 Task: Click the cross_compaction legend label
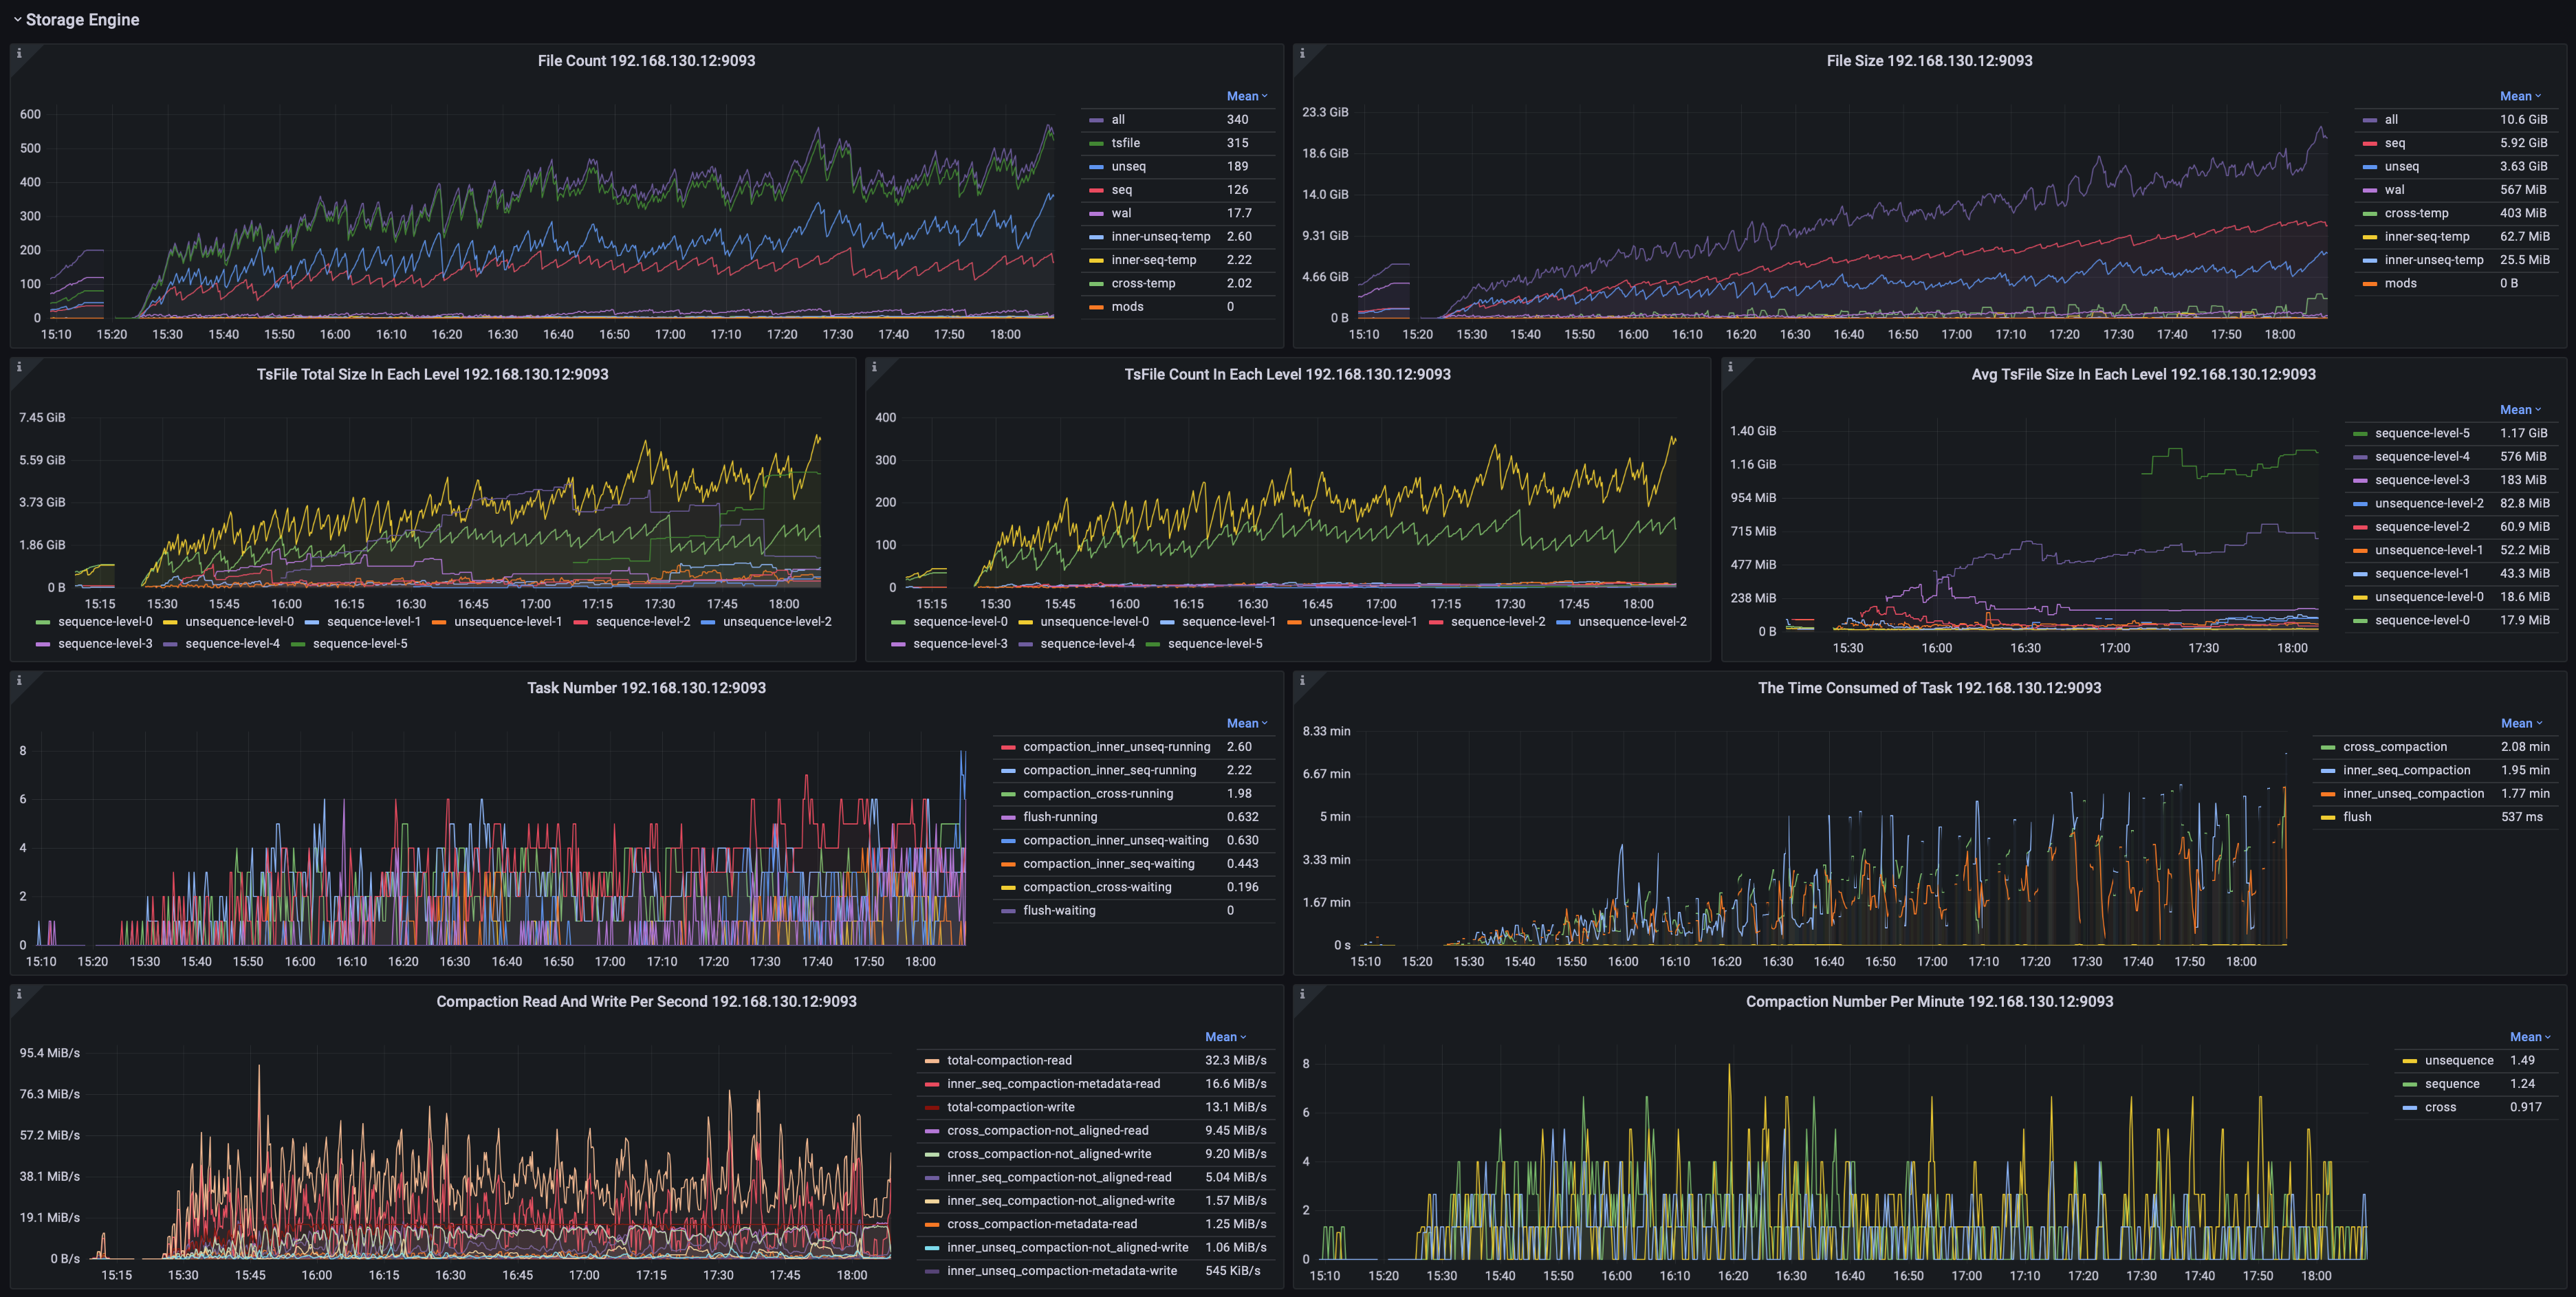2394,747
